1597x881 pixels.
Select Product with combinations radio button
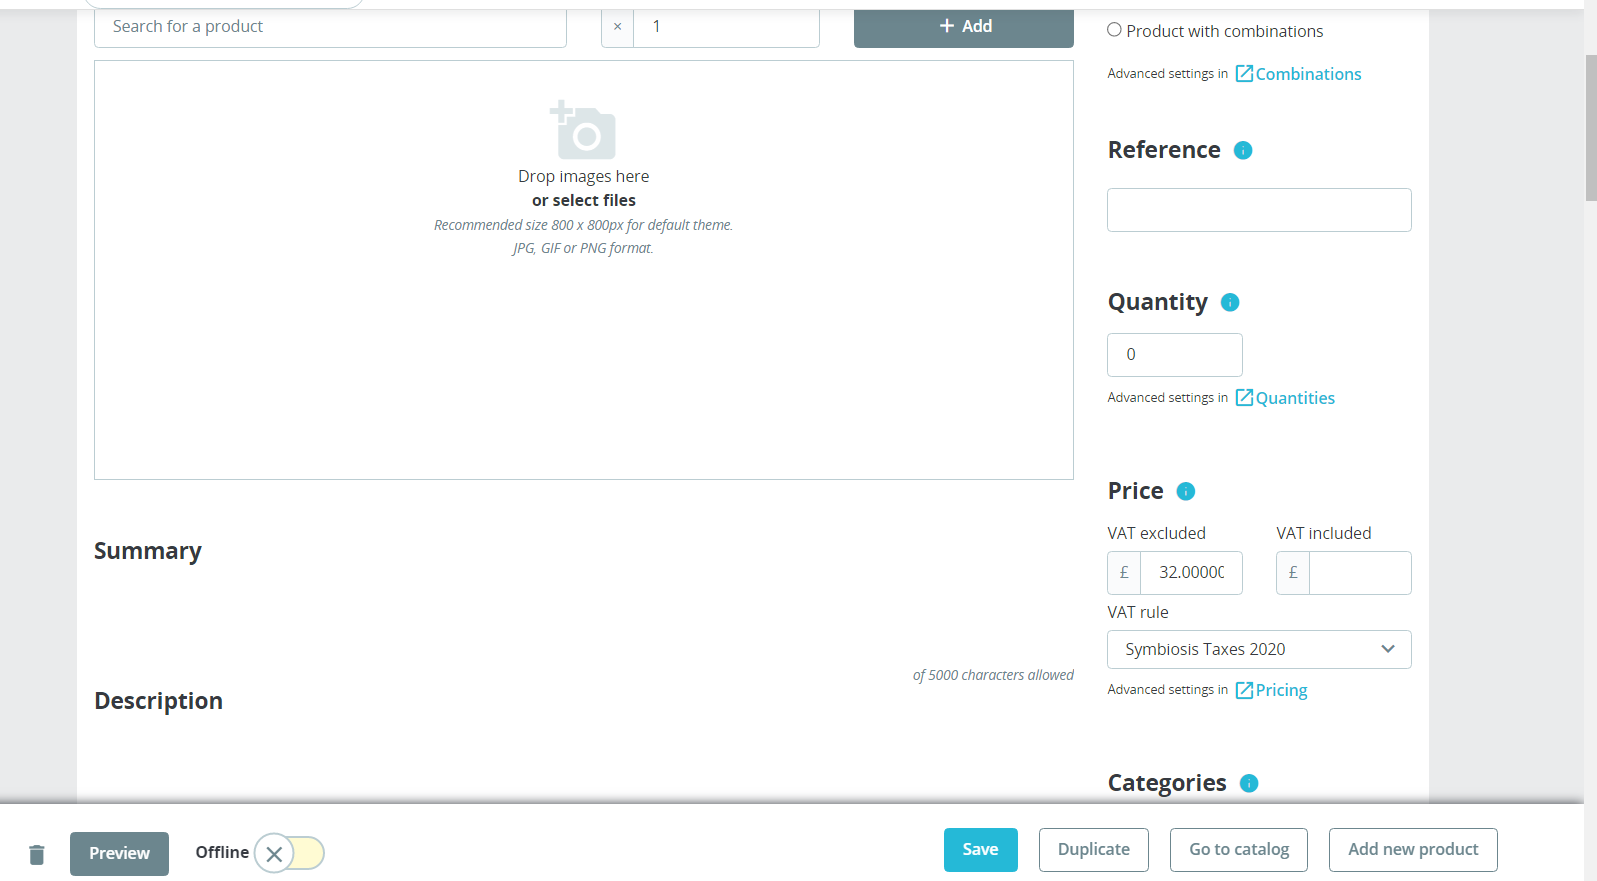pos(1114,30)
